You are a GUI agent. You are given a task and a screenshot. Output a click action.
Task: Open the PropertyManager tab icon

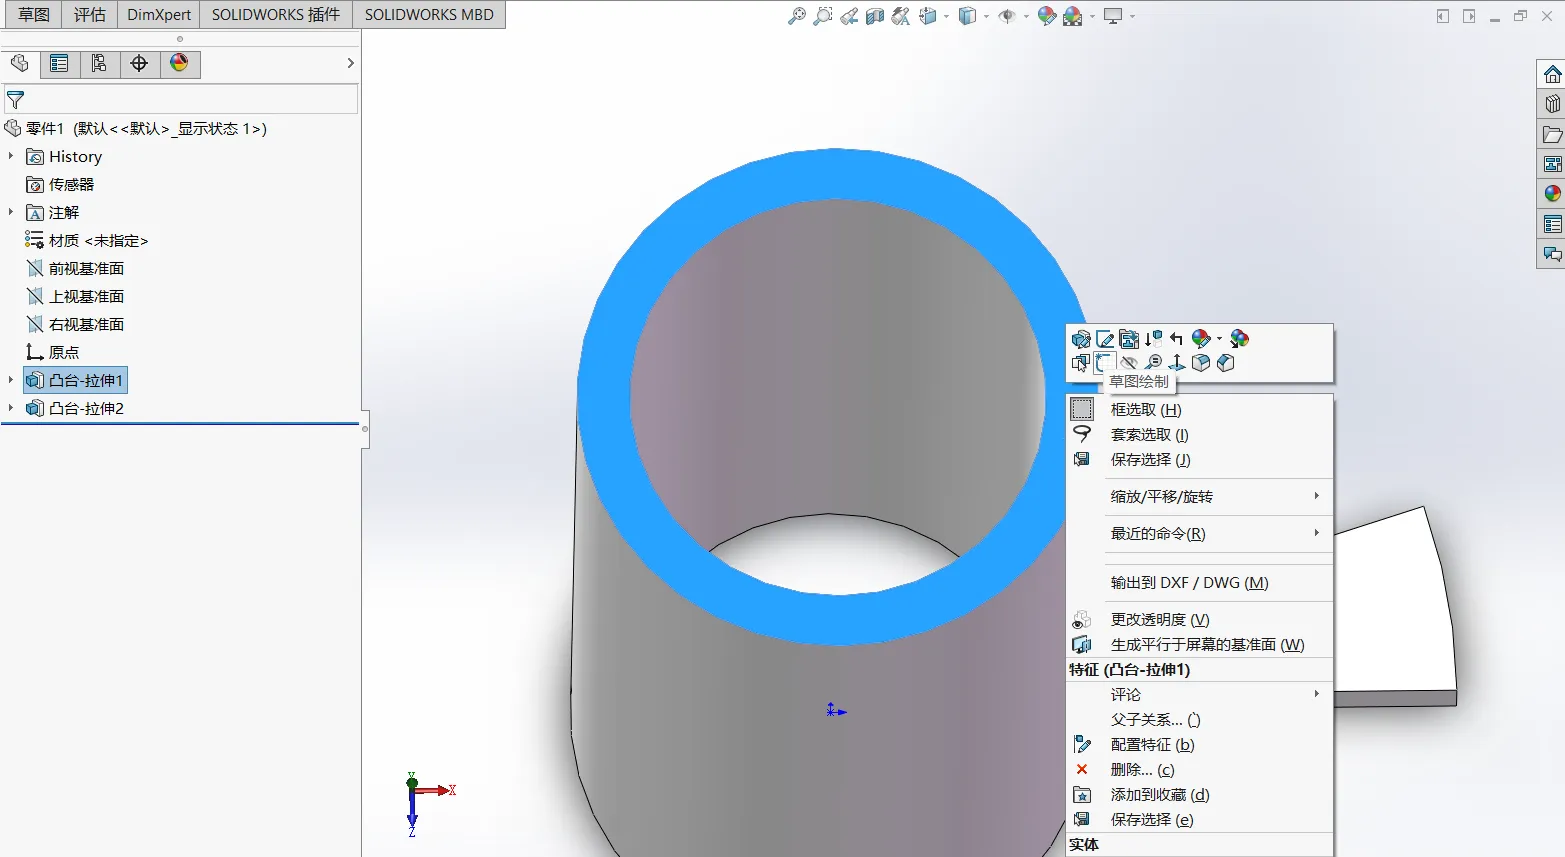click(59, 64)
